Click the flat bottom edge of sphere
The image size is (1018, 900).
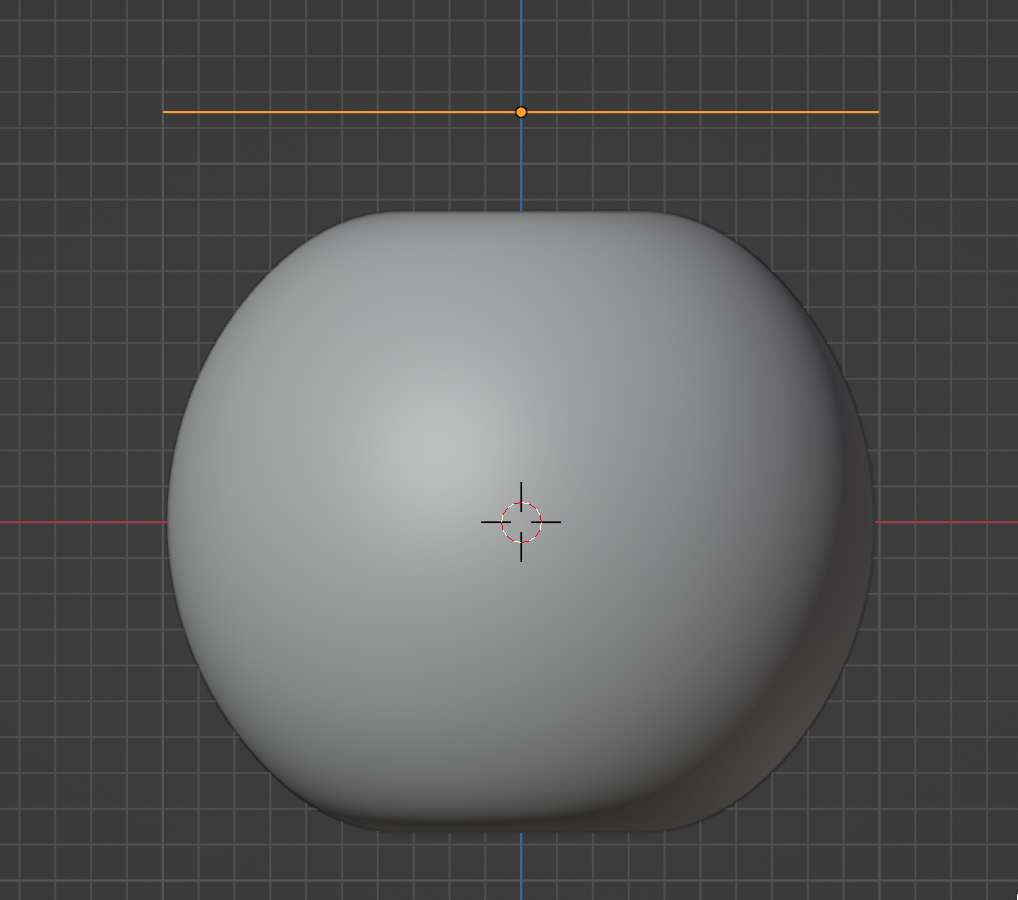tap(521, 828)
